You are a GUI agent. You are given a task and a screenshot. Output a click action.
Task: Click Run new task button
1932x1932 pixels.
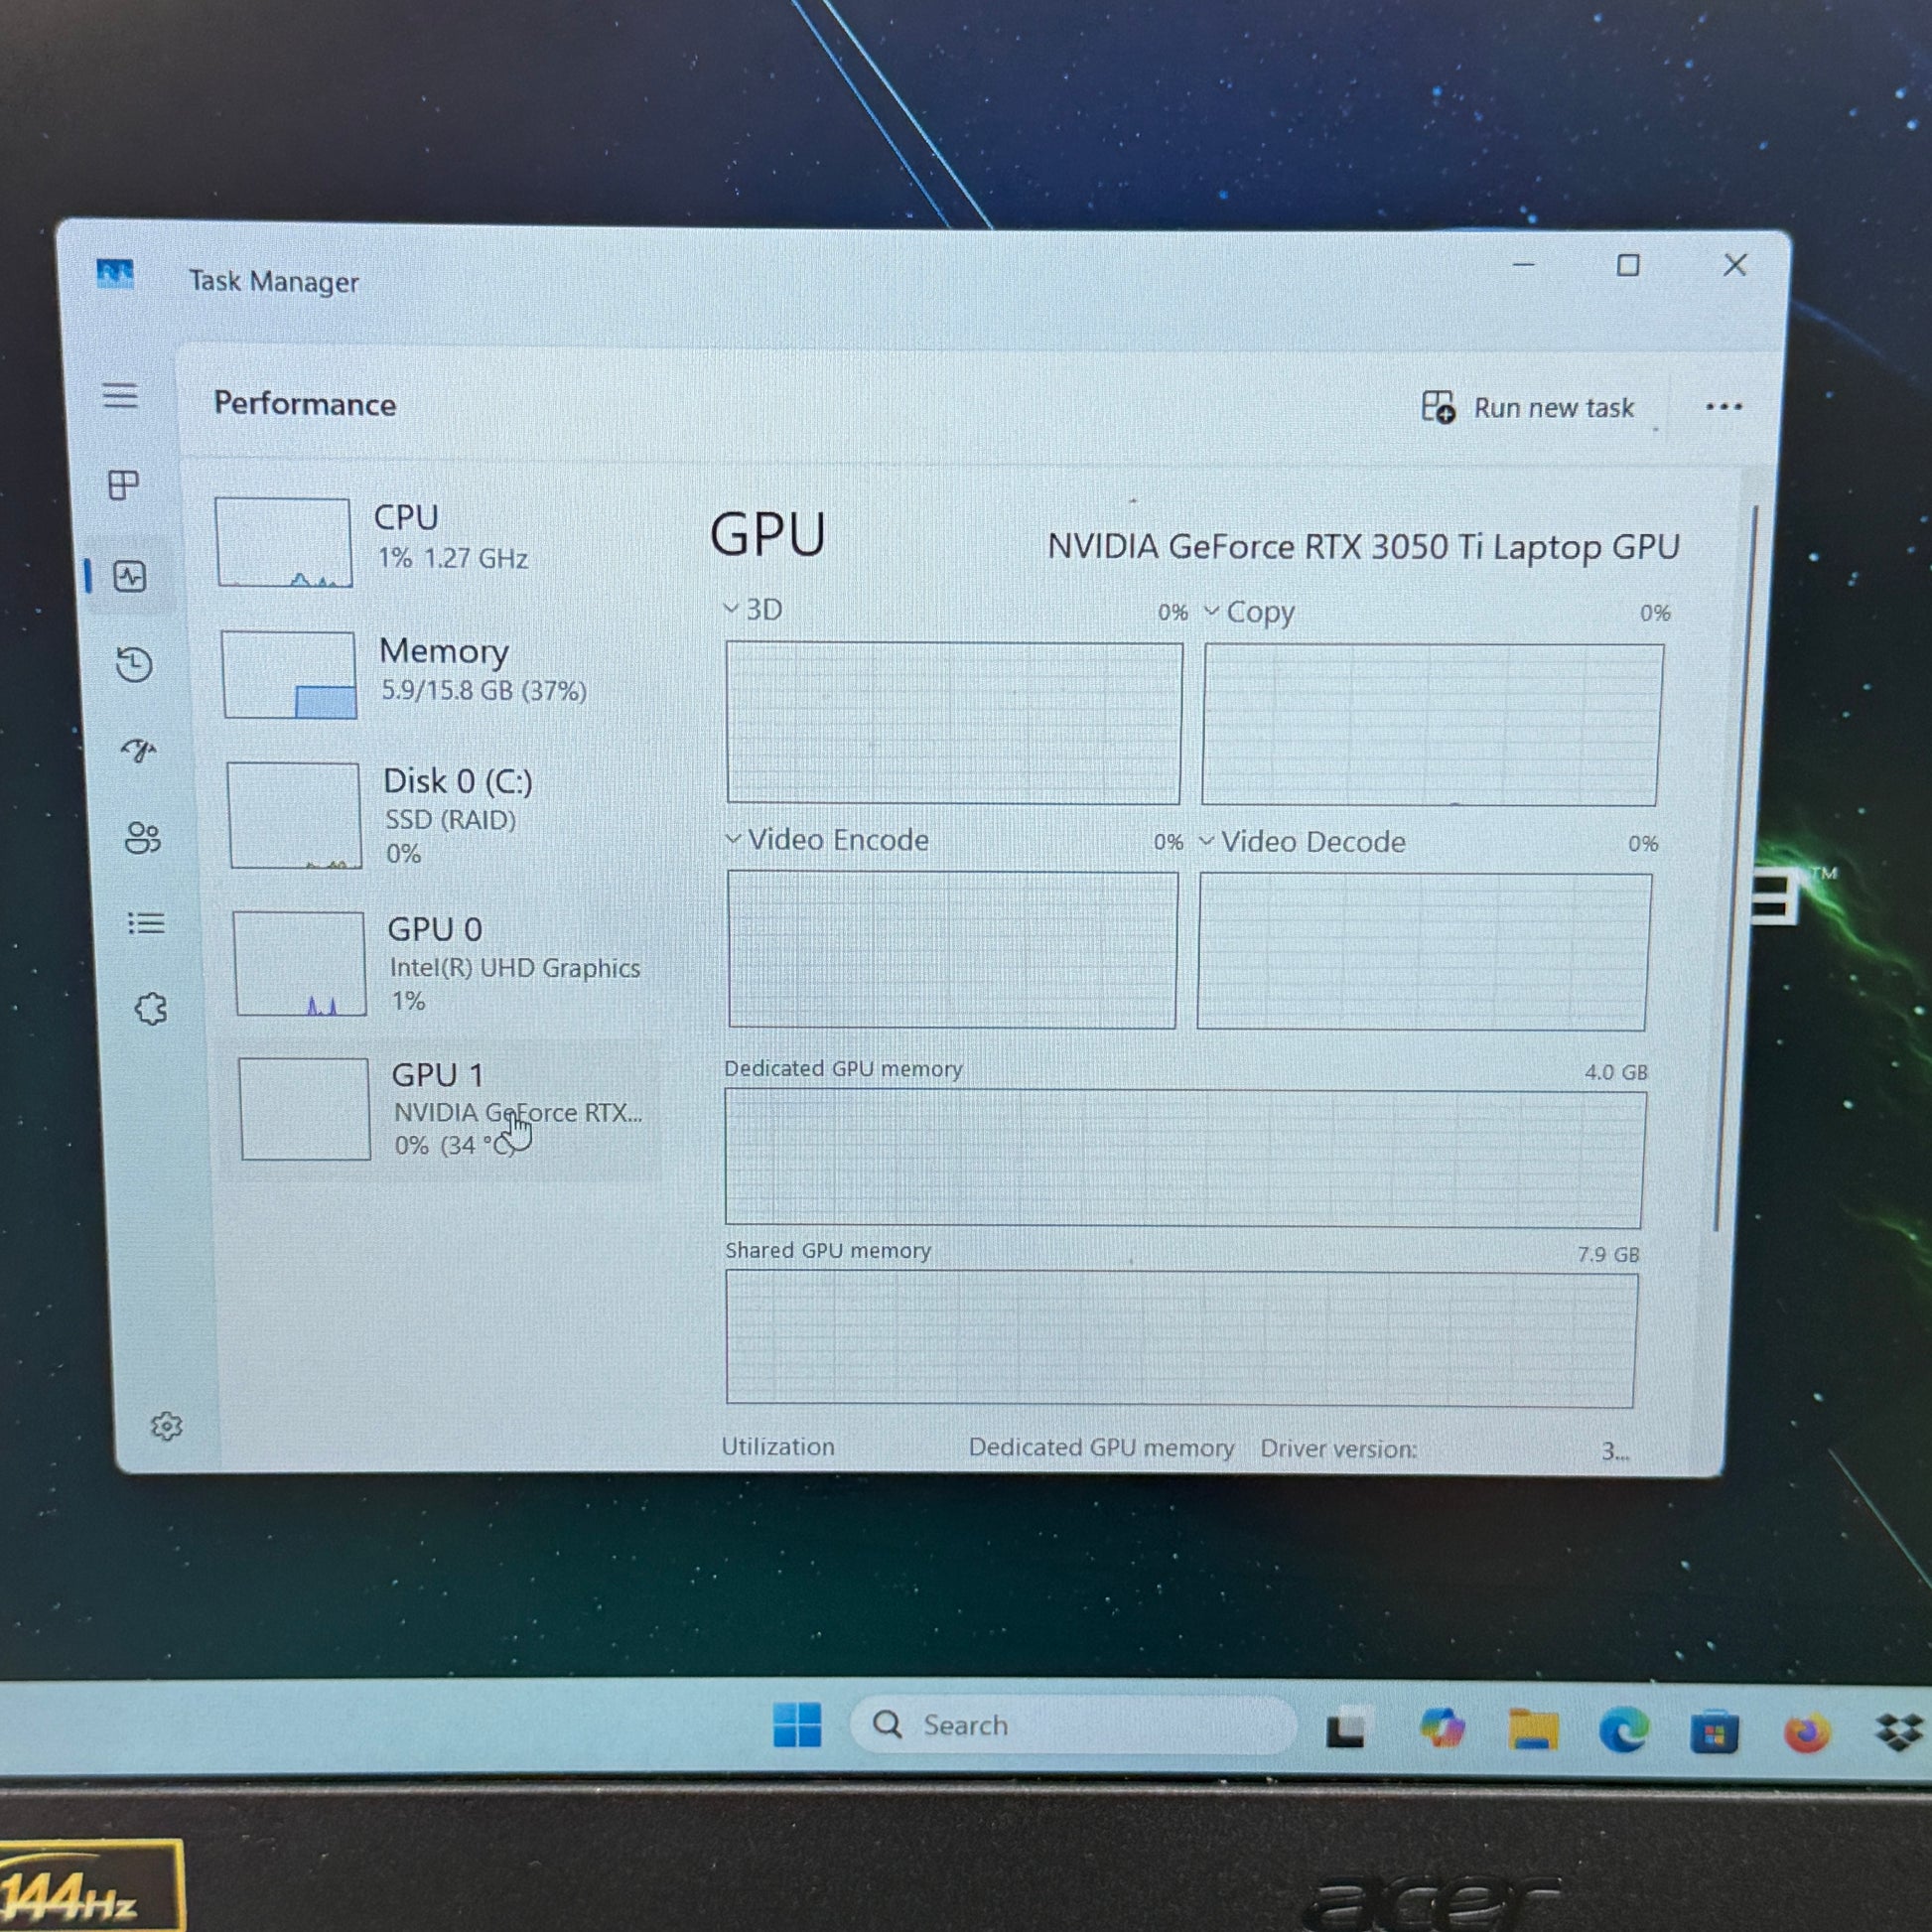pos(1528,407)
